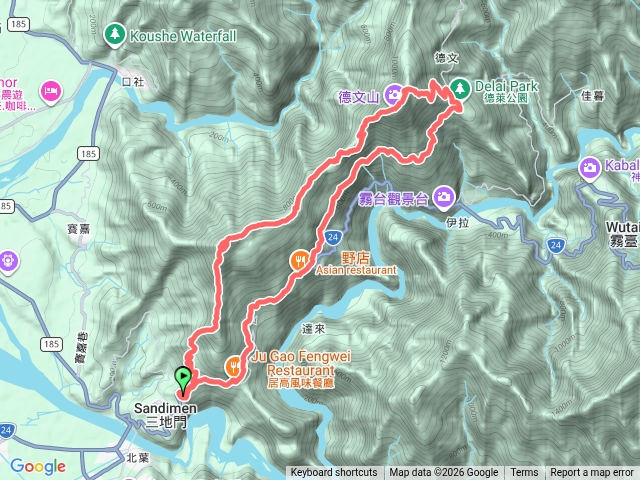Screen dimensions: 640x480
Task: Select the 野店 Asian restaurant marker
Action: pyautogui.click(x=300, y=261)
